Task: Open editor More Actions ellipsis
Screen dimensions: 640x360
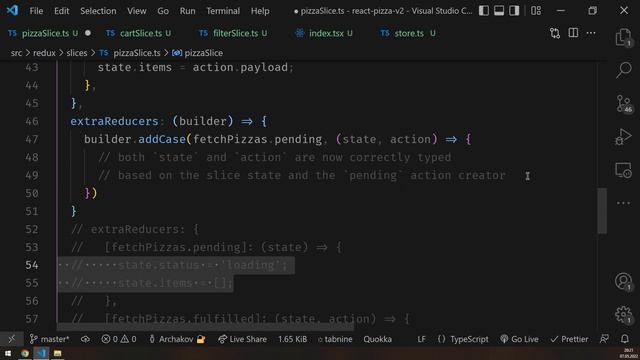Action: [x=591, y=33]
